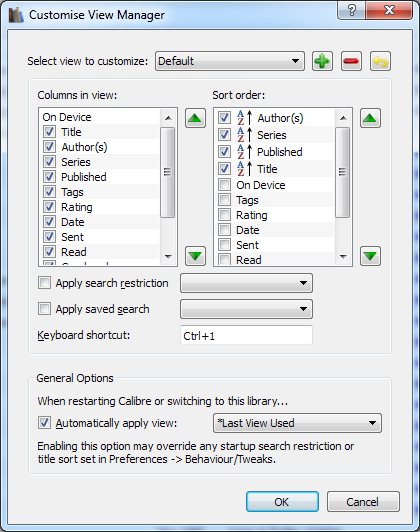Image resolution: width=420 pixels, height=532 pixels.
Task: Expand the Last View Used dropdown
Action: pos(297,423)
